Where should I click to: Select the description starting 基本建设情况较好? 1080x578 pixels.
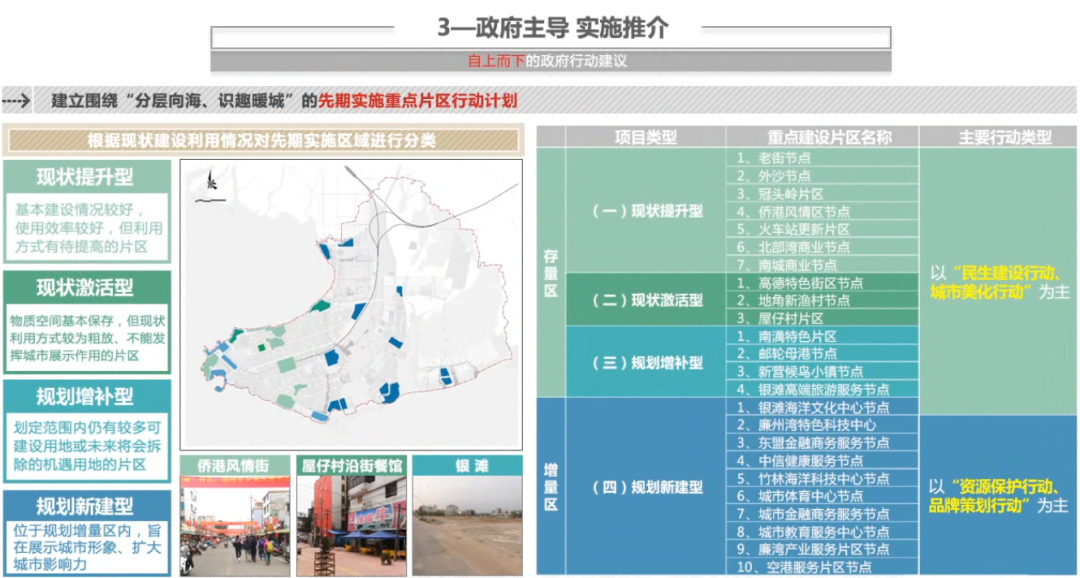pyautogui.click(x=87, y=227)
